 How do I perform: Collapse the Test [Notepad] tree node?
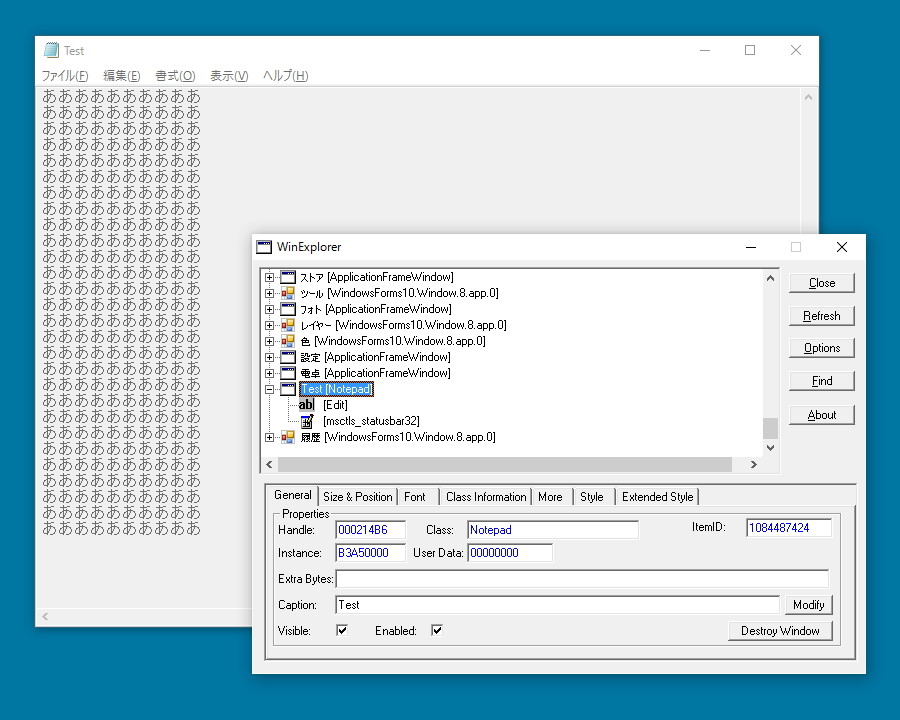(x=269, y=389)
